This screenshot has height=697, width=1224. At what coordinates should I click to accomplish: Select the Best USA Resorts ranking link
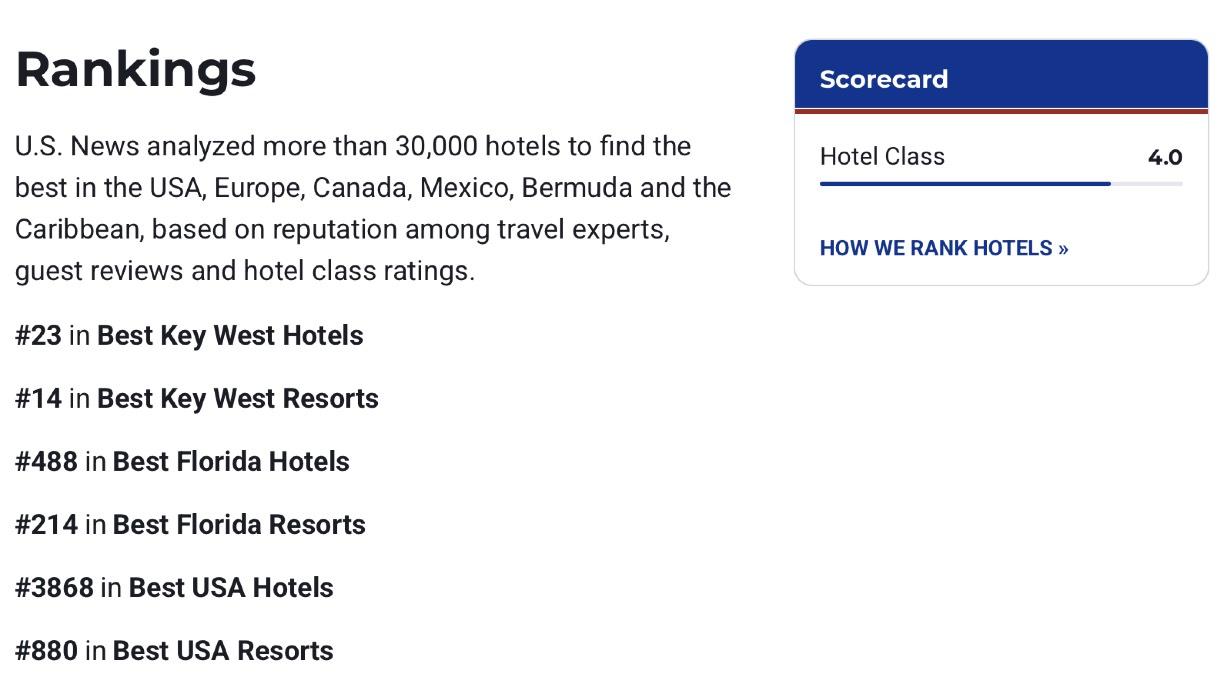[x=222, y=651]
